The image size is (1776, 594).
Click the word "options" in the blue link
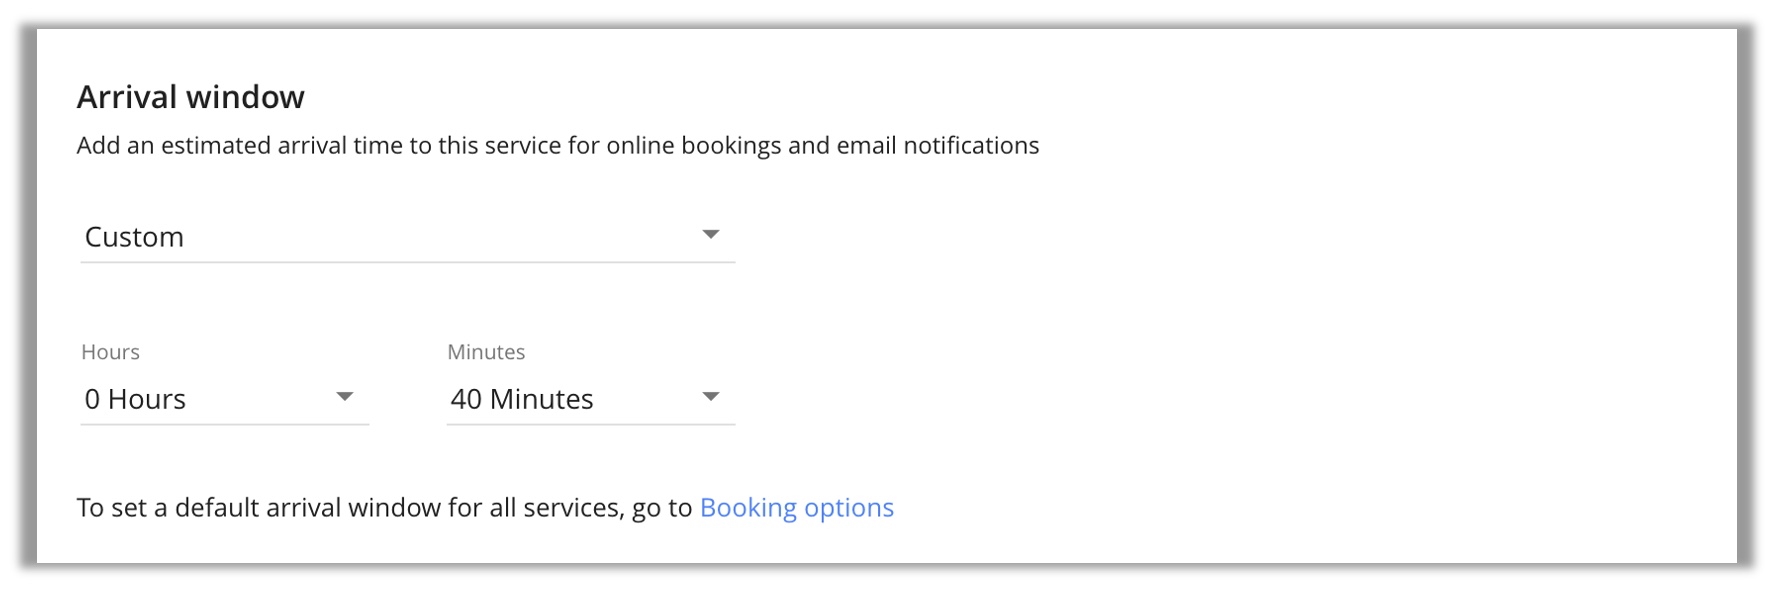[849, 508]
